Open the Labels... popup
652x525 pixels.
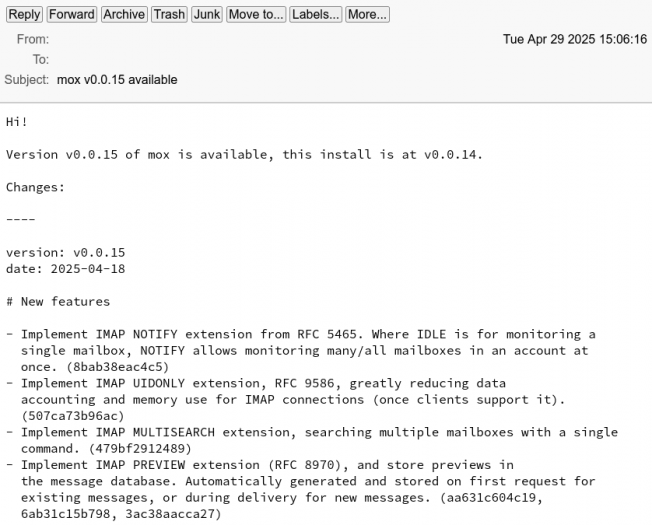(x=316, y=15)
